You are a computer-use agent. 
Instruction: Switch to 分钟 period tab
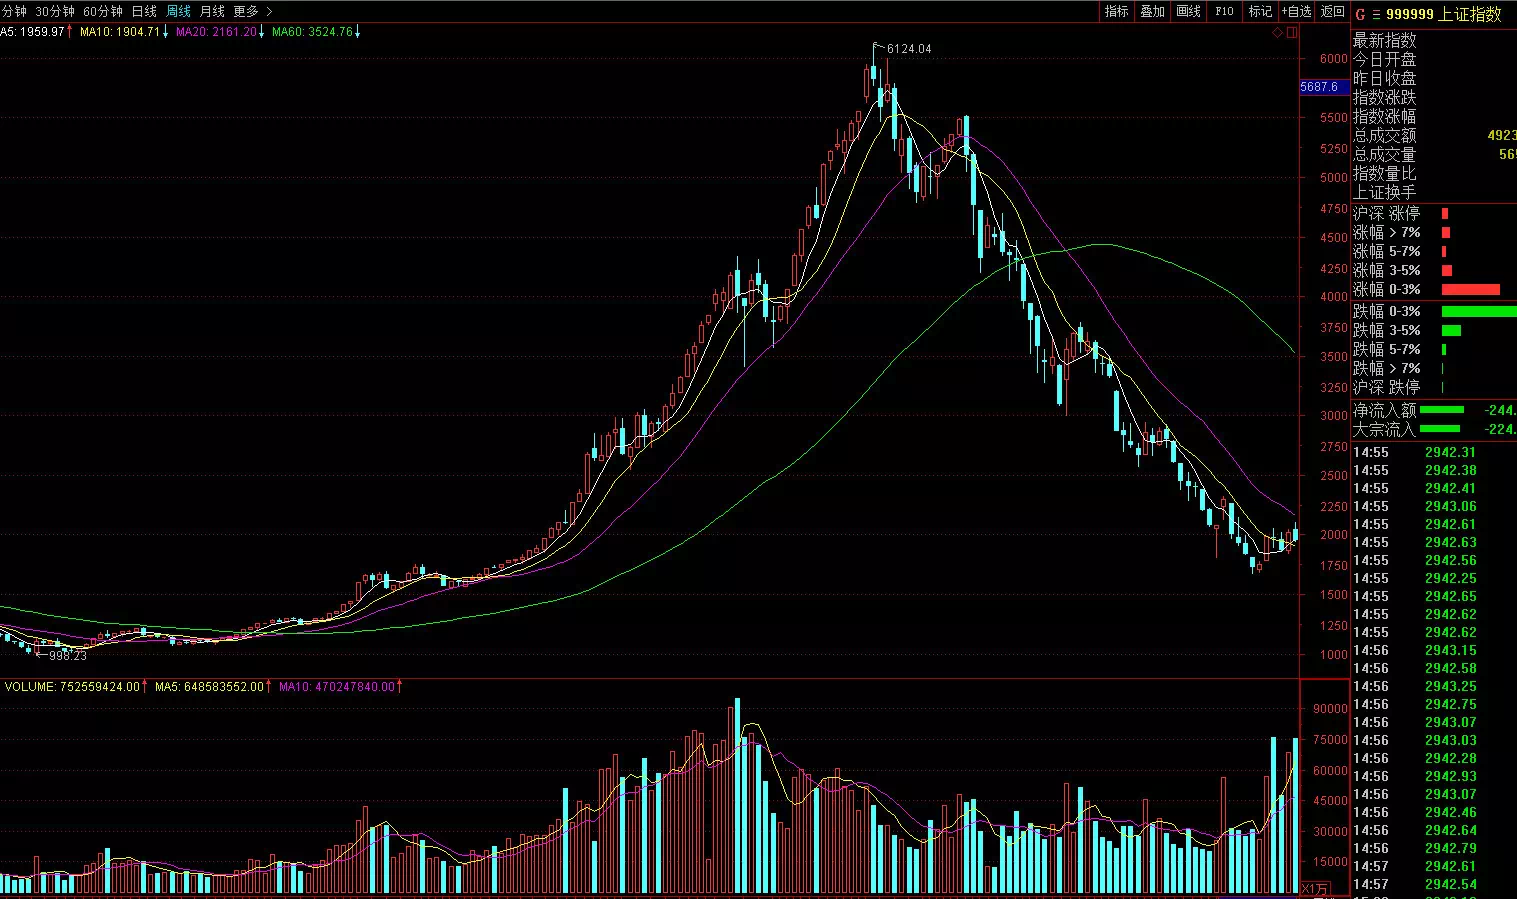tap(14, 11)
